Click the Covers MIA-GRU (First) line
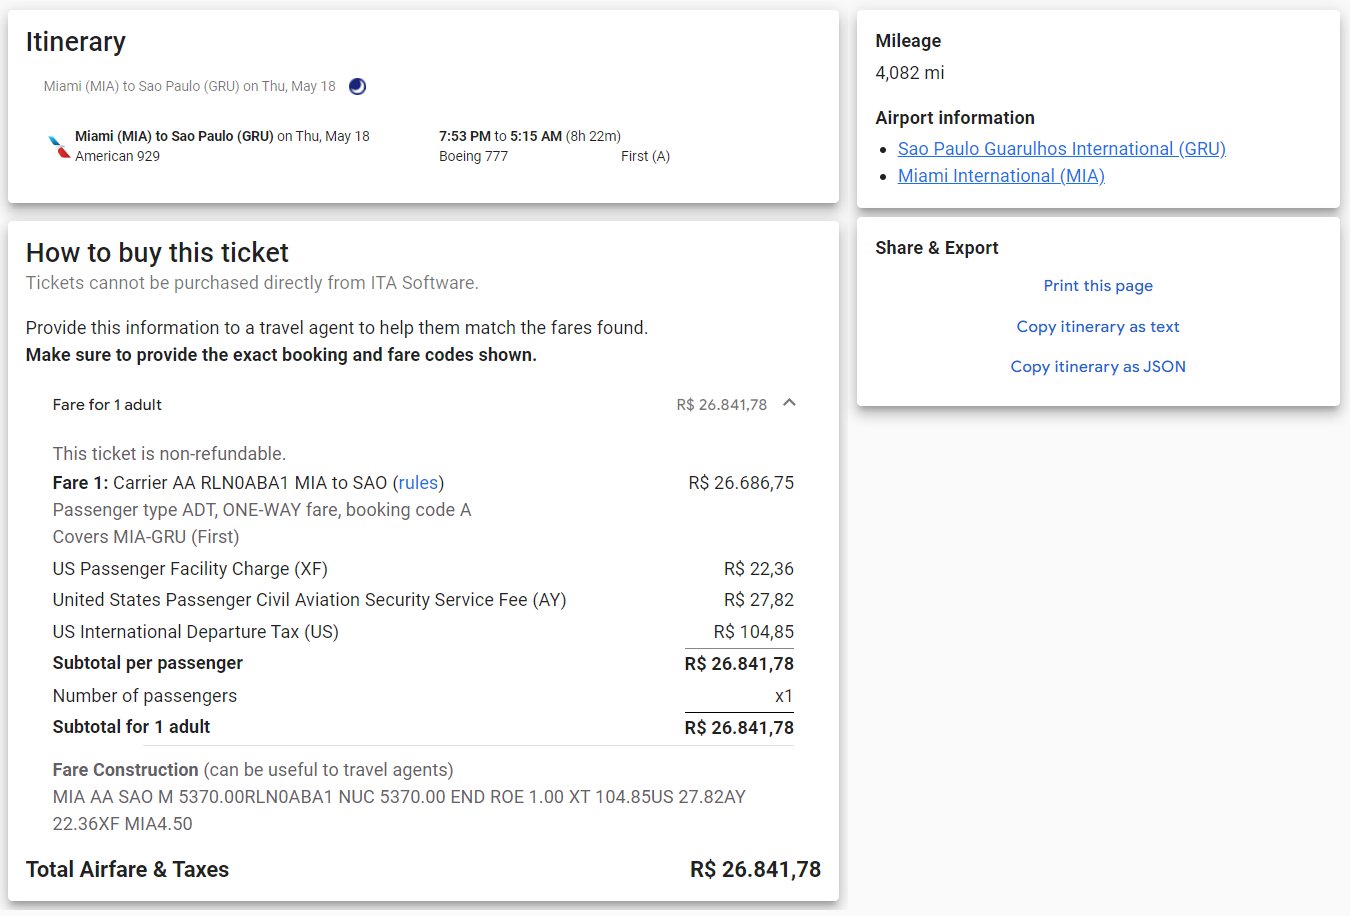Image resolution: width=1350 pixels, height=916 pixels. click(x=145, y=537)
